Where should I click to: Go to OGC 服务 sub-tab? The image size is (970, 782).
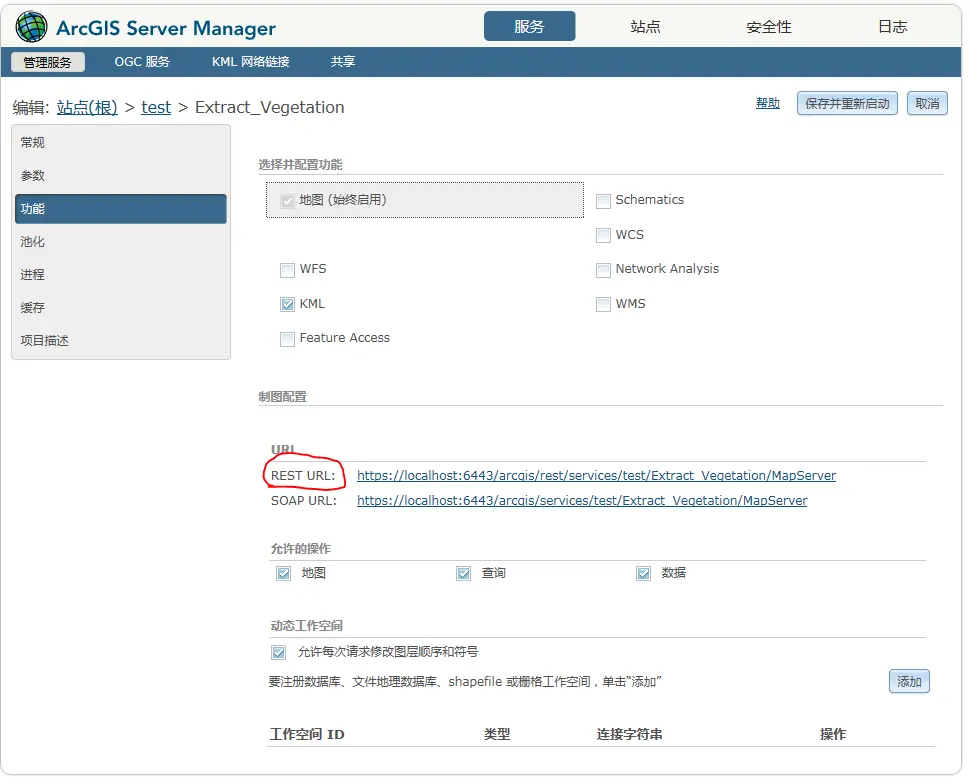tap(142, 62)
